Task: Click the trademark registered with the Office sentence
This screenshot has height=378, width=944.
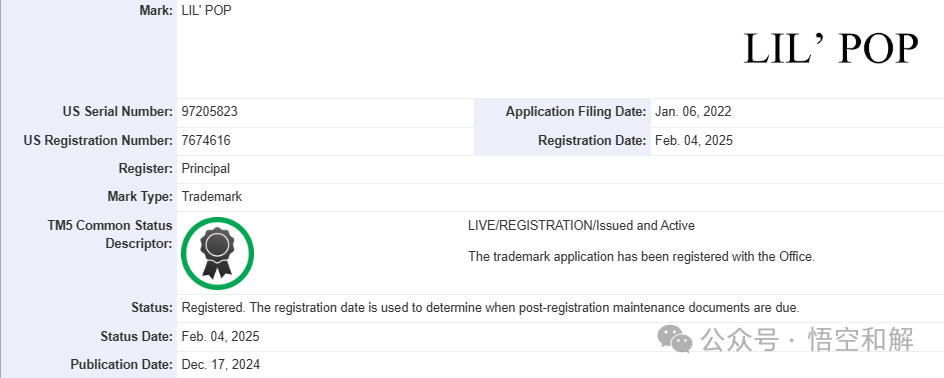Action: pyautogui.click(x=641, y=256)
